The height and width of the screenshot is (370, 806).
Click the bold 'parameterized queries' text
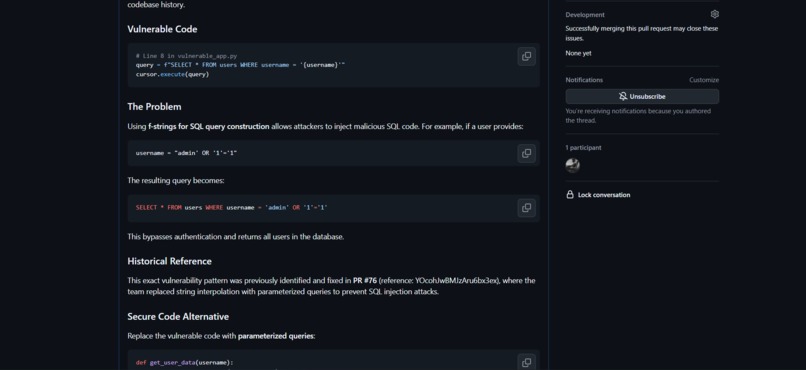[276, 336]
